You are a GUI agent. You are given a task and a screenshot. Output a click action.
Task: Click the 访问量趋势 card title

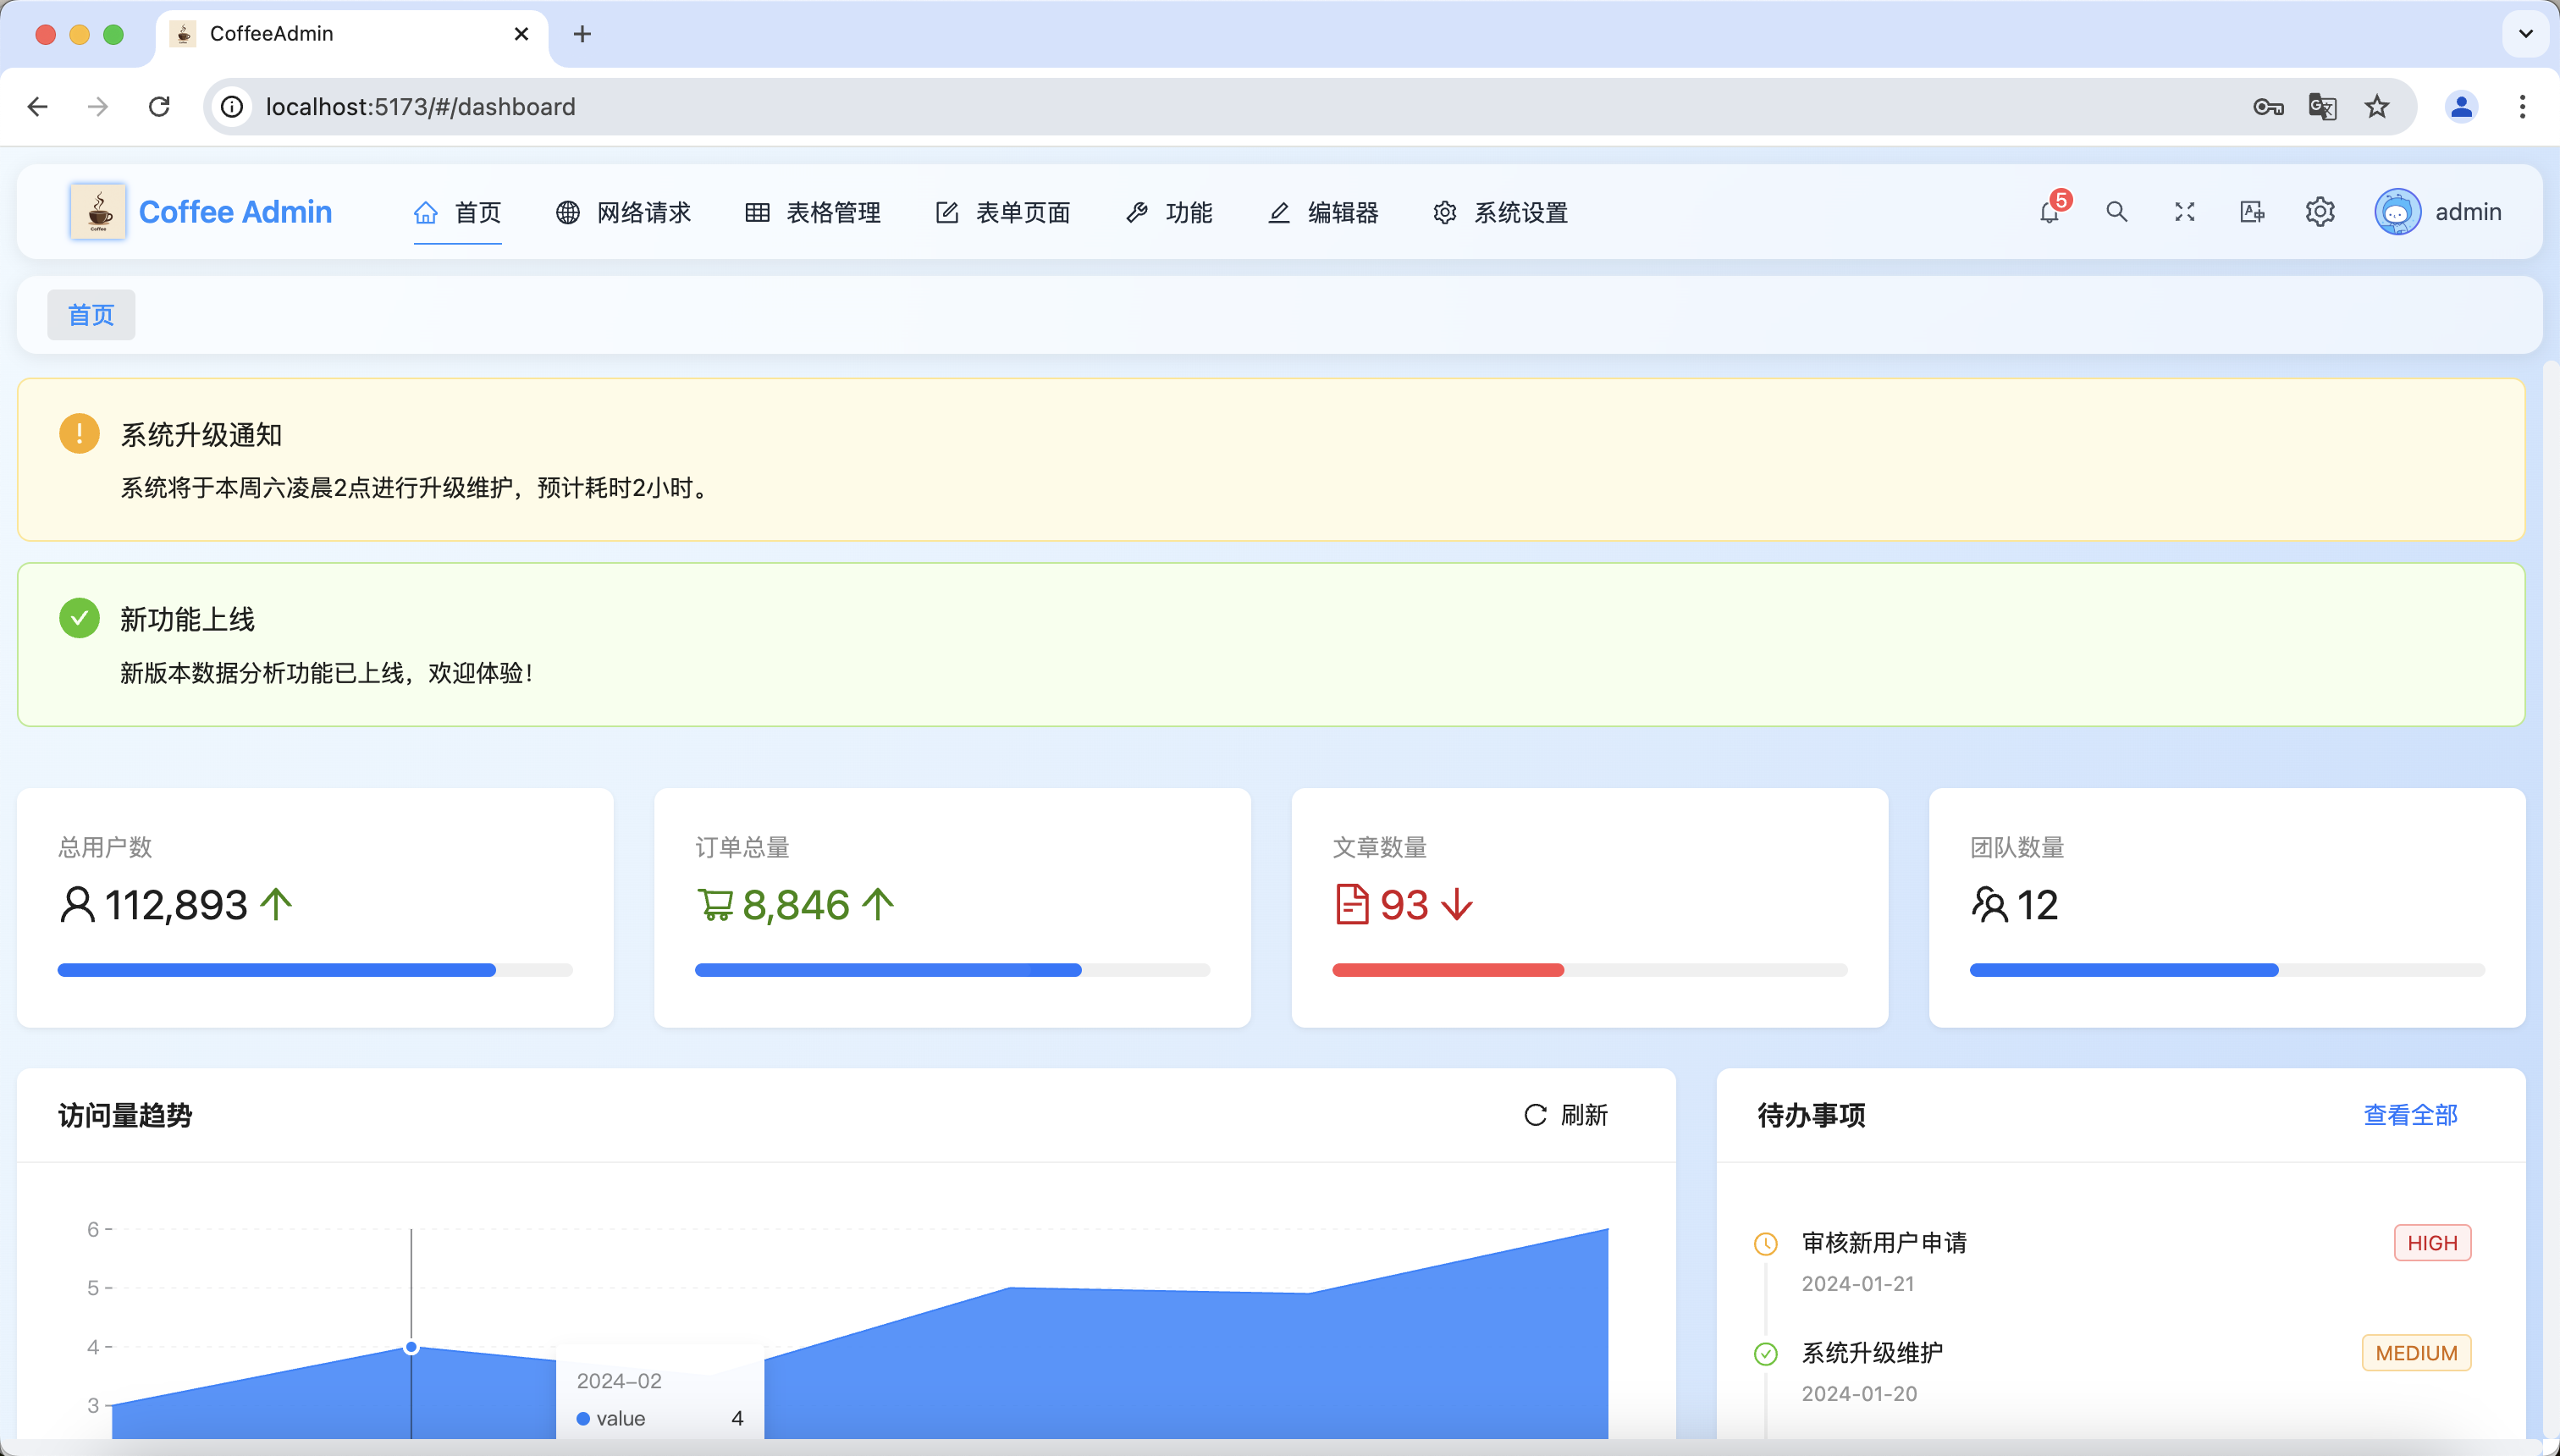click(125, 1115)
